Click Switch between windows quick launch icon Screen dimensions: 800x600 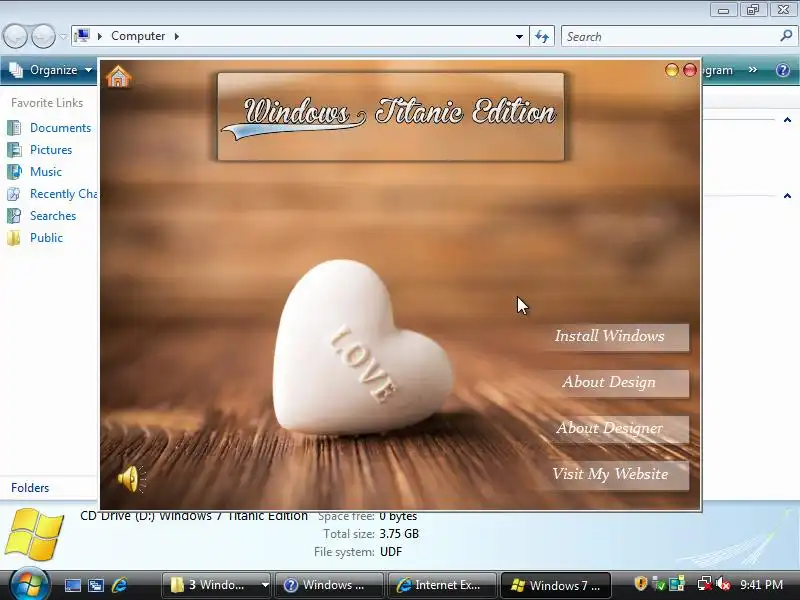tap(96, 585)
